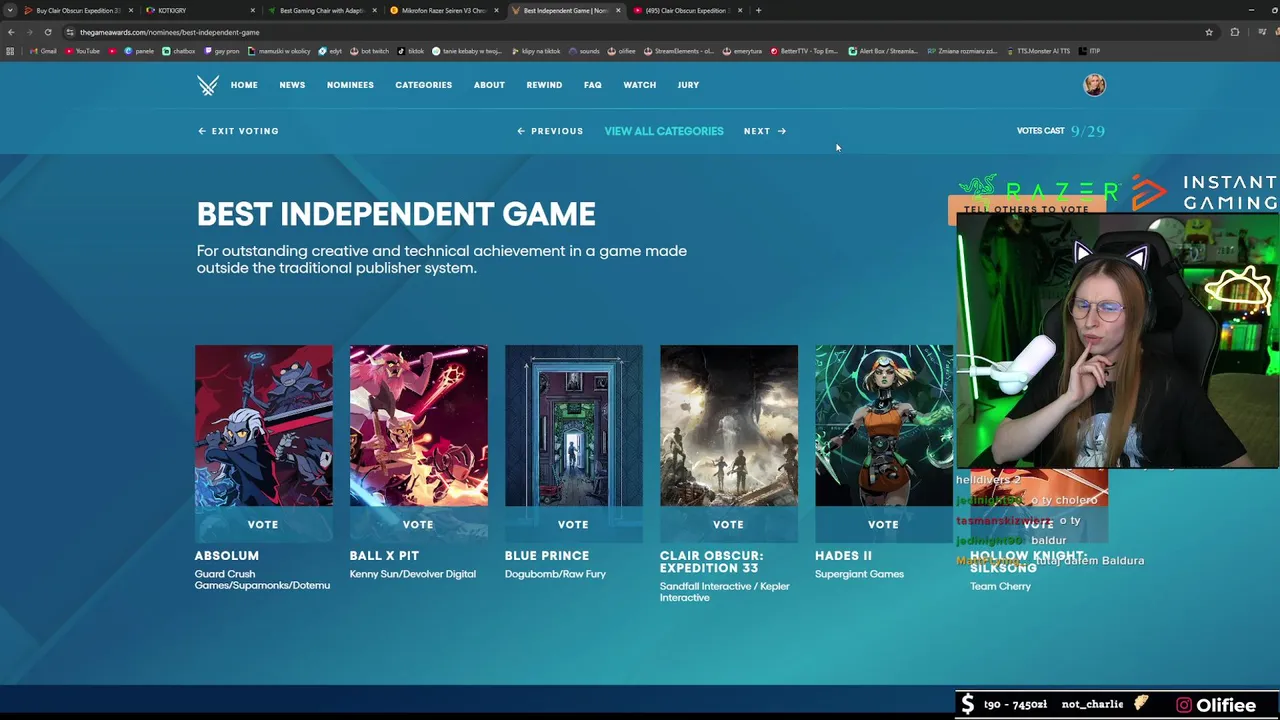View site information icon in address bar
The height and width of the screenshot is (720, 1280).
point(70,32)
